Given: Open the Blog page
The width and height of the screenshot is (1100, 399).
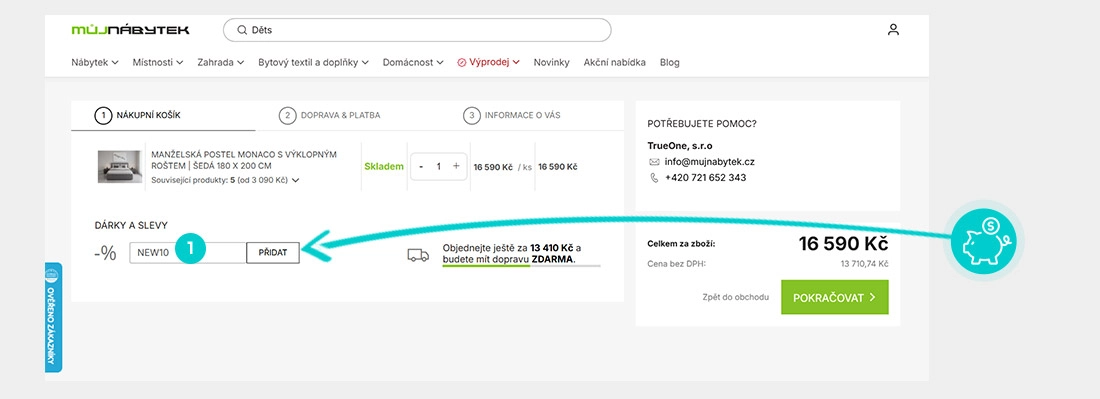Looking at the screenshot, I should [669, 62].
